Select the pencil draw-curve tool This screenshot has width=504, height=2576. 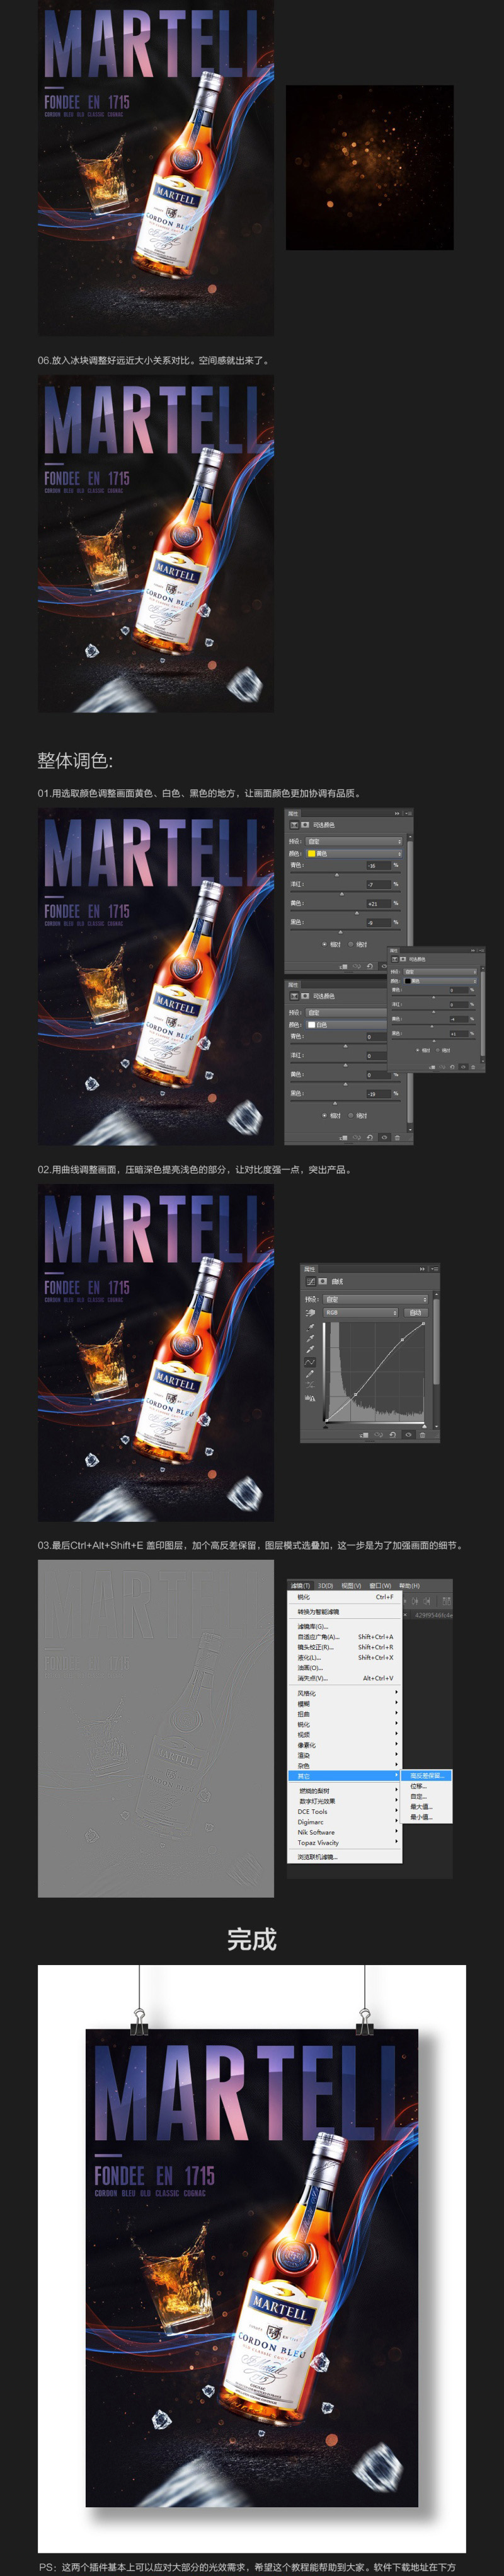point(310,1373)
